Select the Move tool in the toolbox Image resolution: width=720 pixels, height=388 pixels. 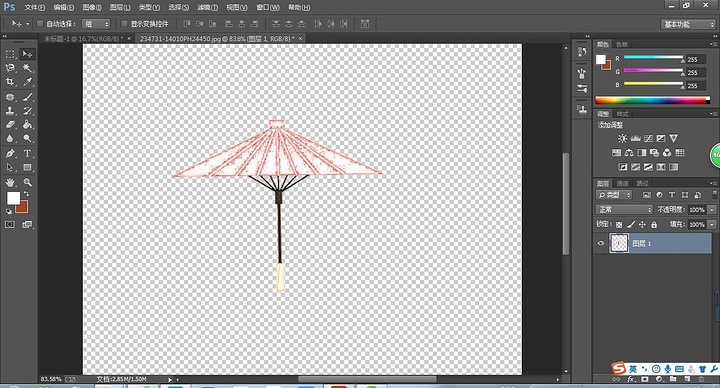pos(28,54)
